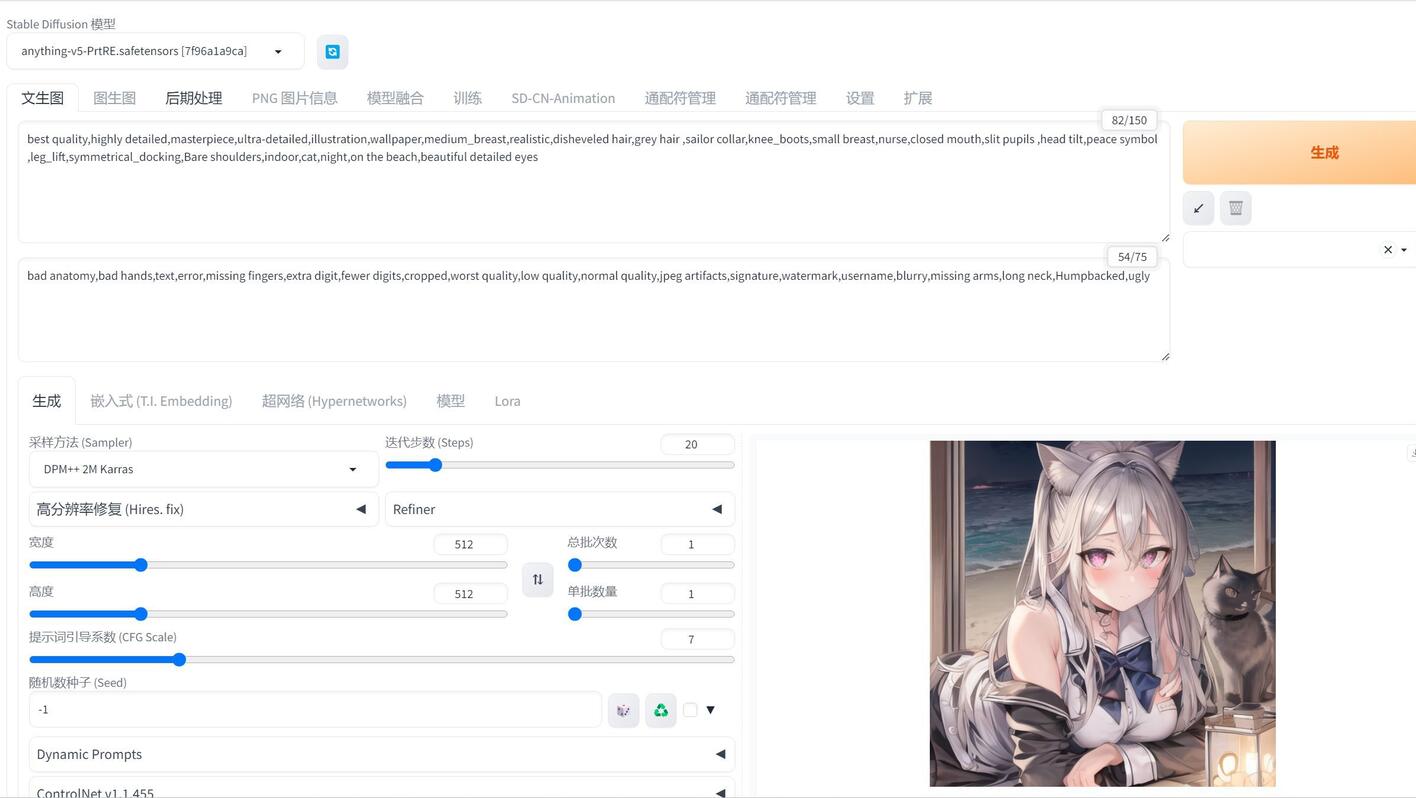Expand the Dynamic Prompts panel
Viewport: 1416px width, 798px height.
382,754
